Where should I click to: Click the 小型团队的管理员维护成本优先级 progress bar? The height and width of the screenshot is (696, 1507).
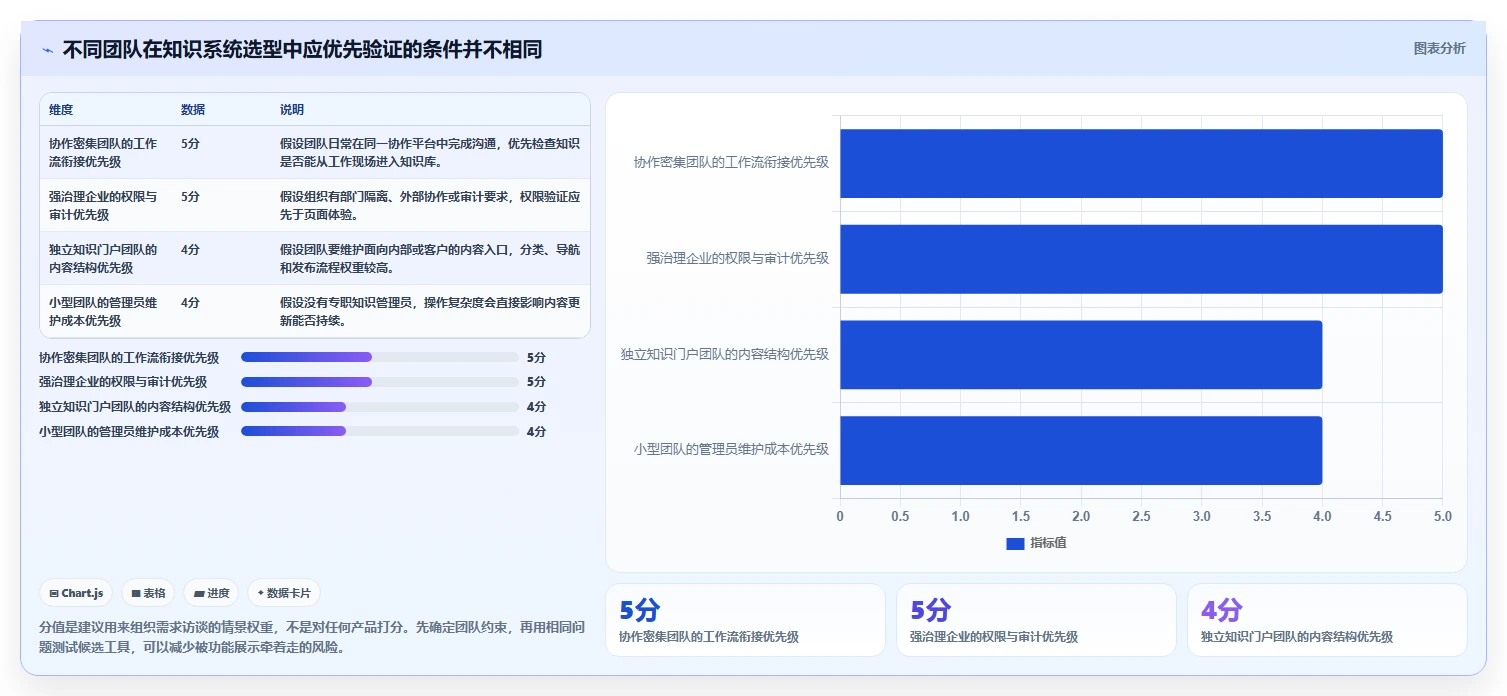click(380, 432)
